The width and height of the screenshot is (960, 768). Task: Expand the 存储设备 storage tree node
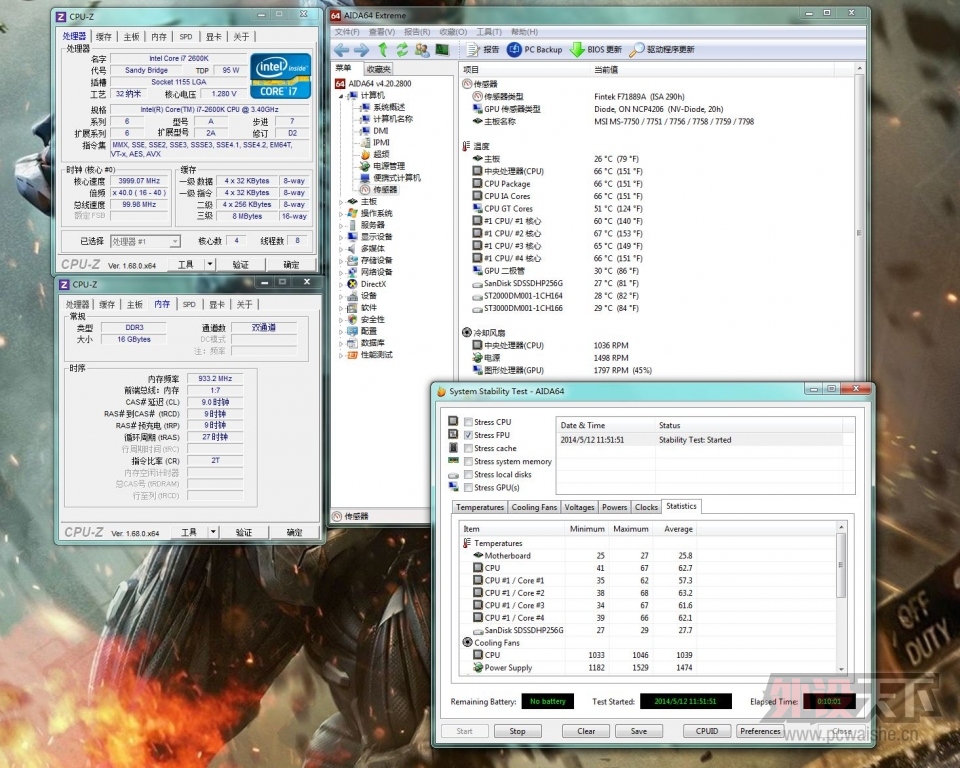click(342, 260)
